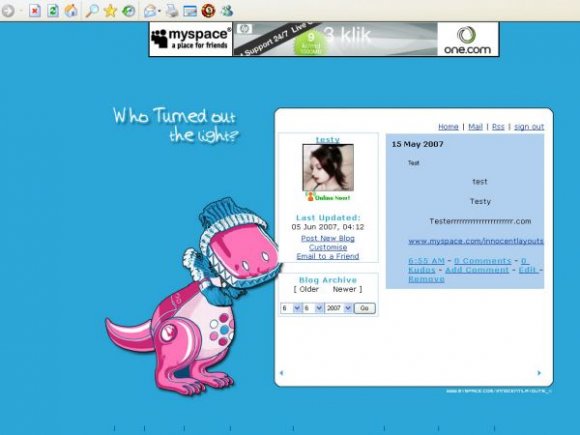Click the Add Comment link

[477, 270]
